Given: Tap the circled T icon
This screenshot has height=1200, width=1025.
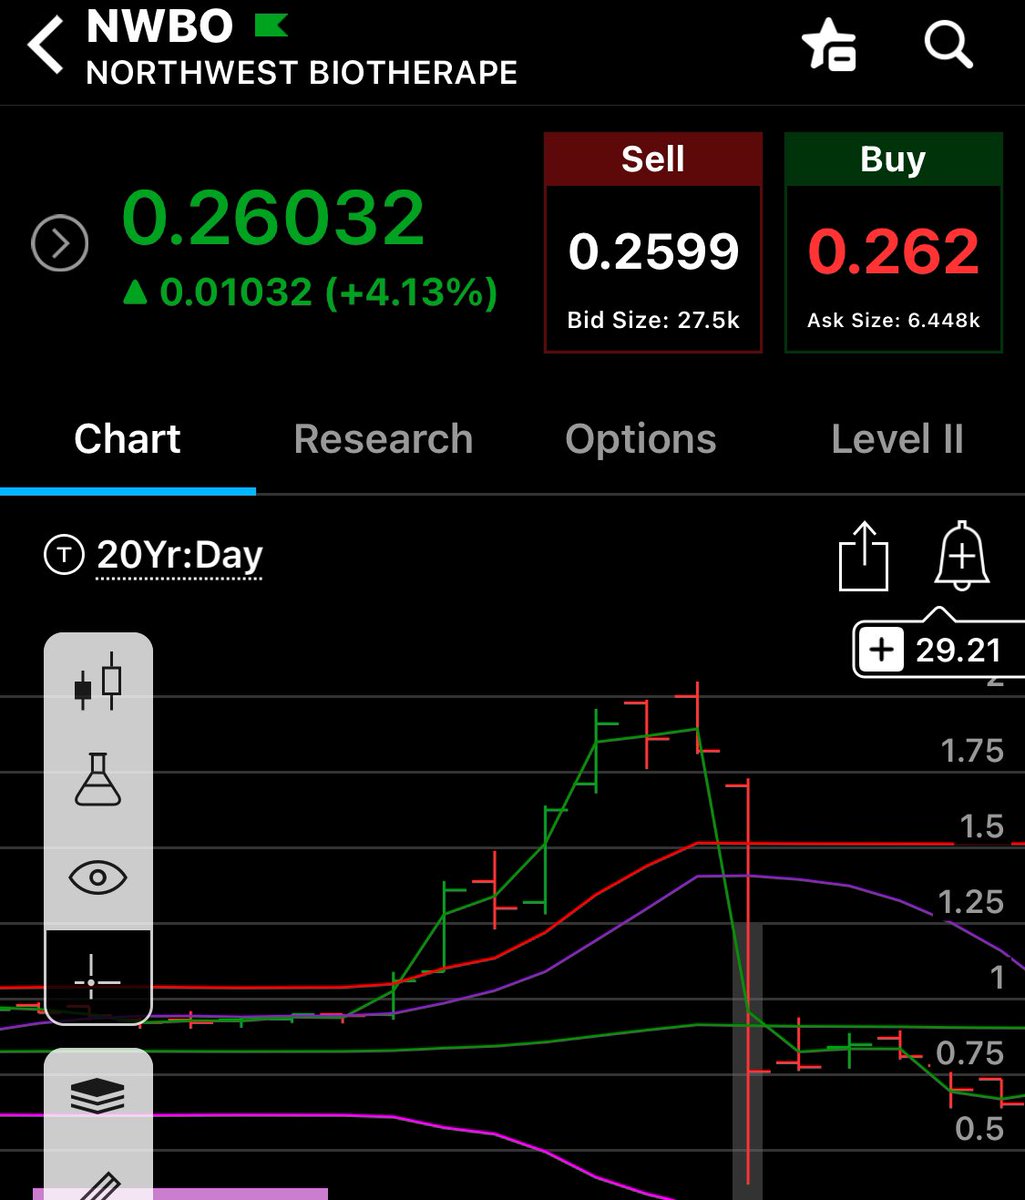Looking at the screenshot, I should tap(64, 554).
